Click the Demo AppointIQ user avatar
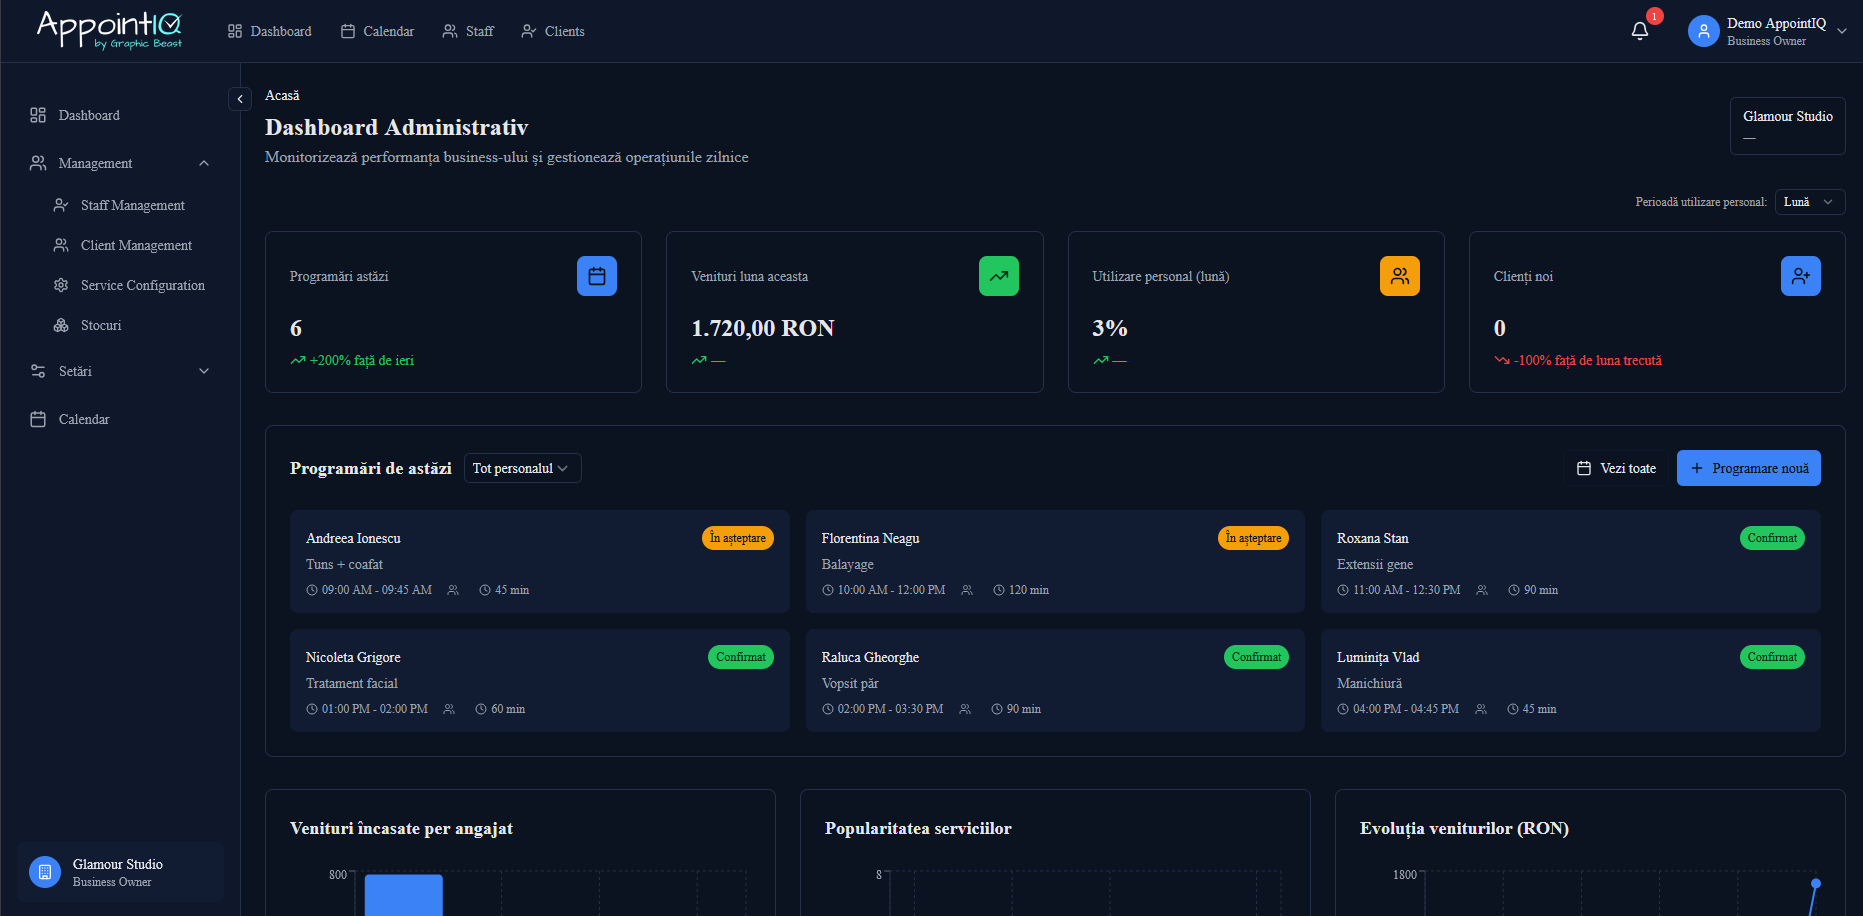Viewport: 1863px width, 916px height. pos(1703,31)
